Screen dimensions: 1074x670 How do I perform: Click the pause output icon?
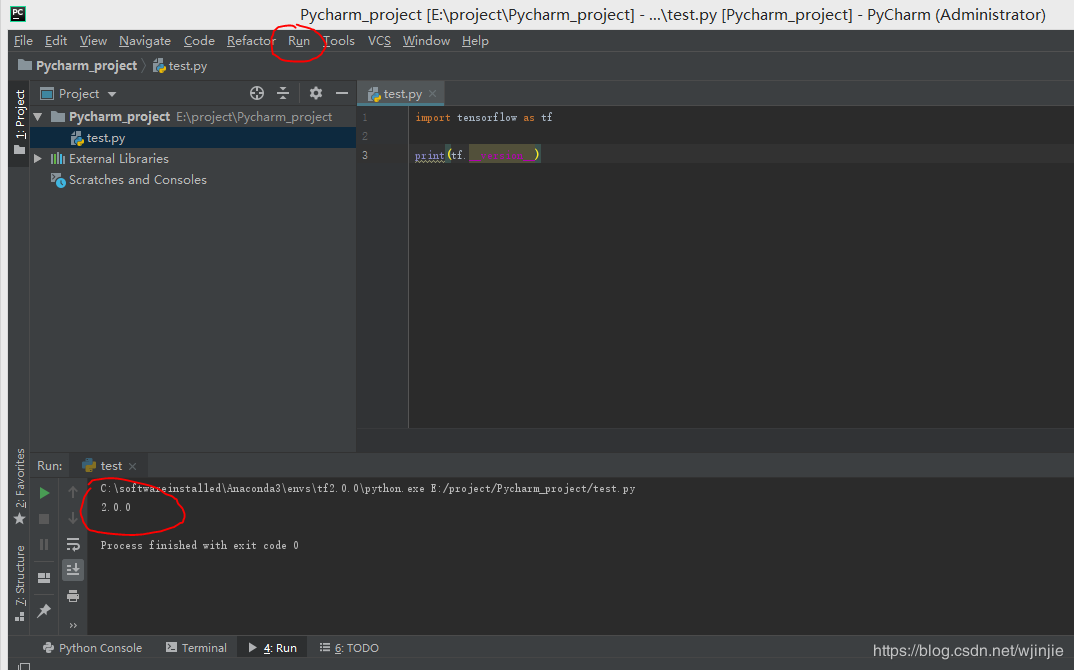pos(45,545)
